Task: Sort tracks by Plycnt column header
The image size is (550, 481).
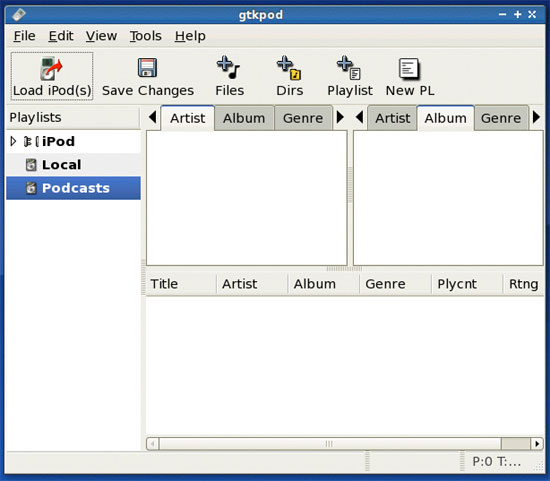Action: click(467, 284)
